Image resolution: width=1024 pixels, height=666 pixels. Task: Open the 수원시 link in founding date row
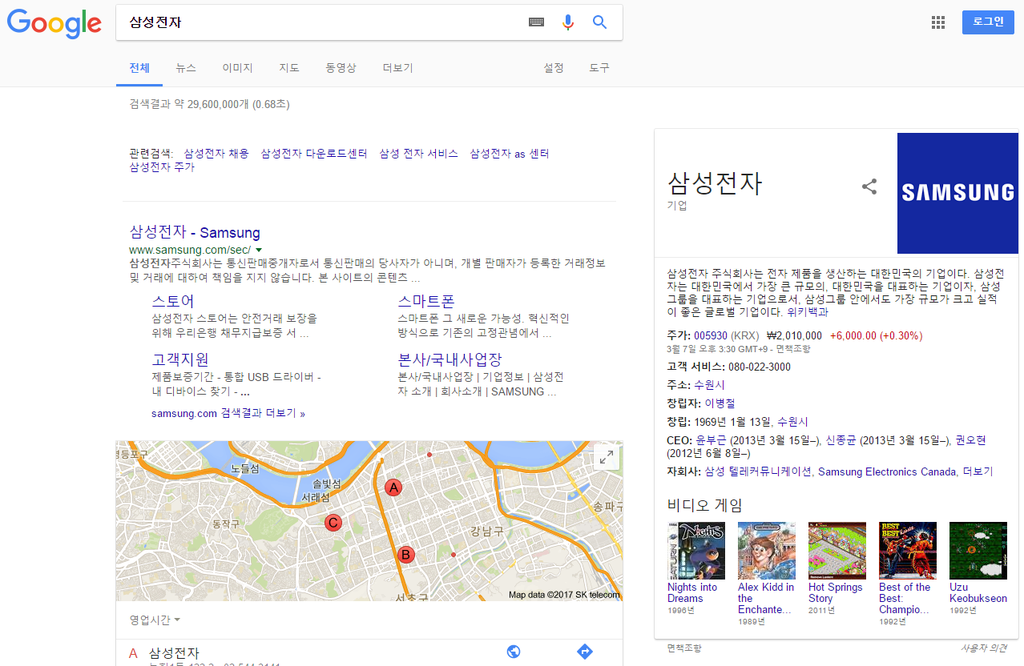tap(793, 422)
